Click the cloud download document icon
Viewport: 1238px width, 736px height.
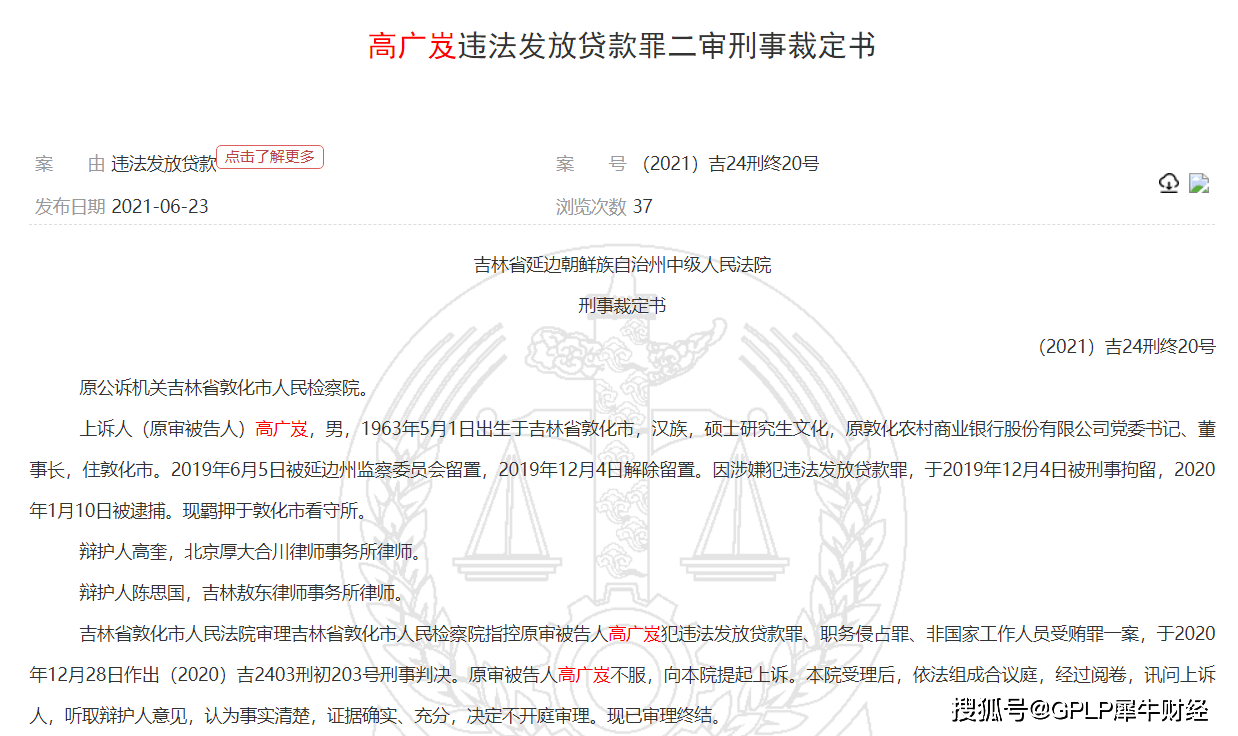(1168, 184)
